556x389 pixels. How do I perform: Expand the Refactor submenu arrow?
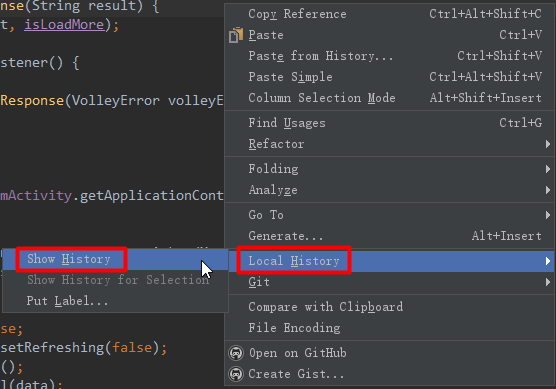pyautogui.click(x=548, y=144)
